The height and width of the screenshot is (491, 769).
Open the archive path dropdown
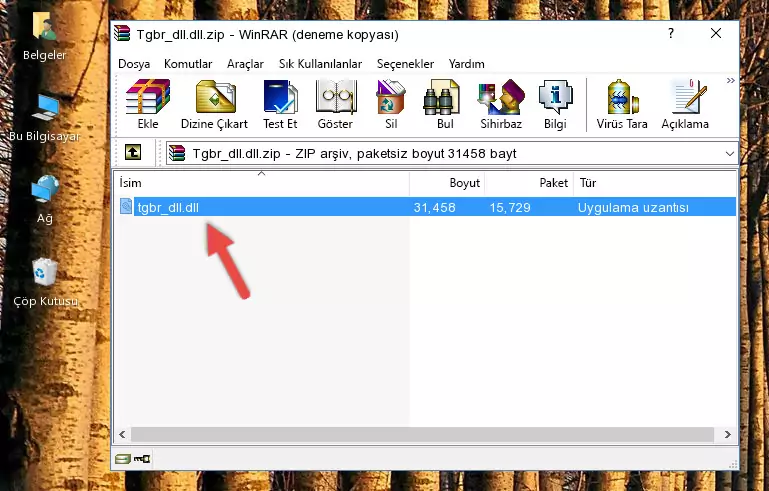pos(729,154)
